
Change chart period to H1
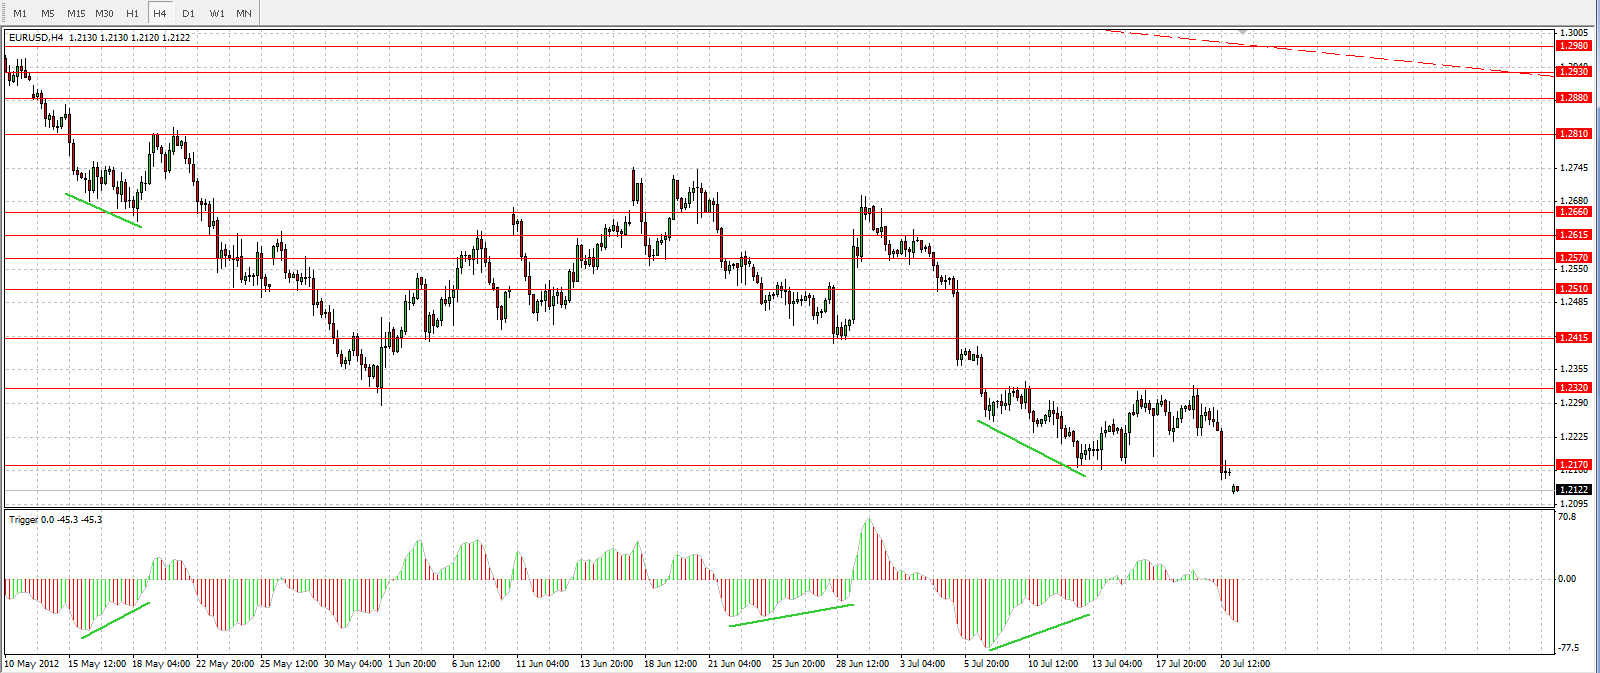[x=132, y=13]
